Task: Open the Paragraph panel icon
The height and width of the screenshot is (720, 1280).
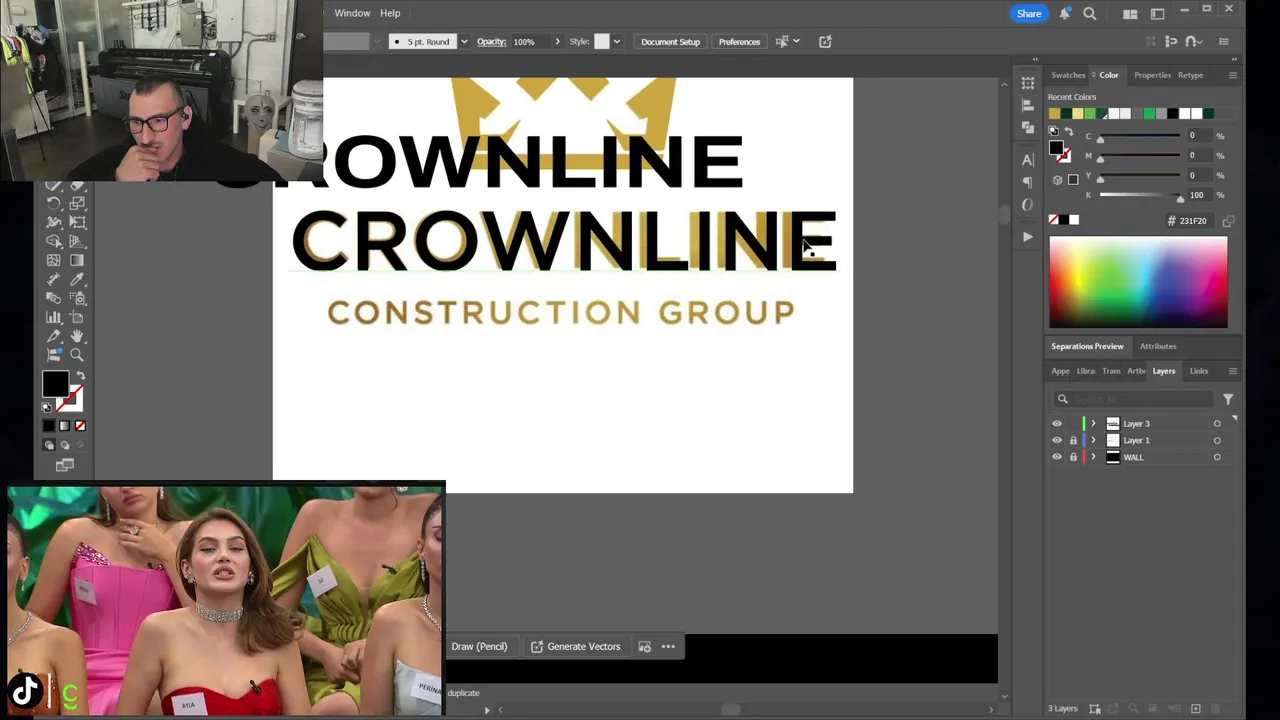Action: [x=1027, y=182]
